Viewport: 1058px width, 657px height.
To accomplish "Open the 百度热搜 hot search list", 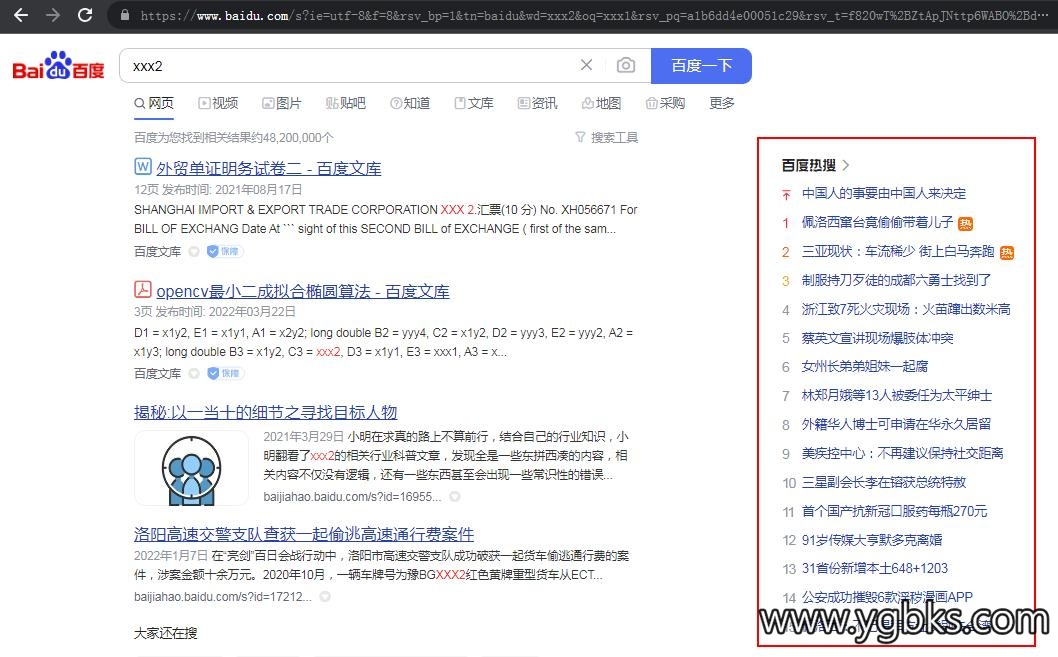I will point(815,165).
